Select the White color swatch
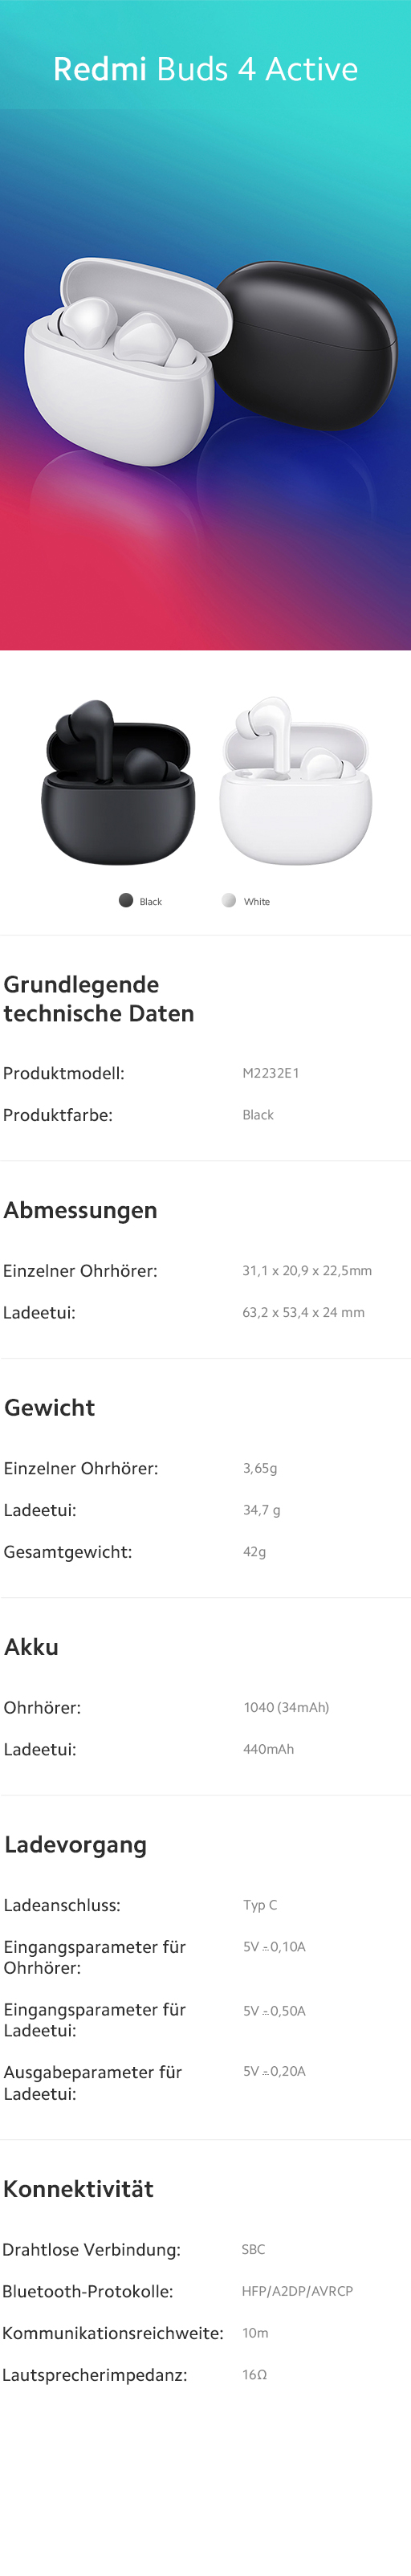The width and height of the screenshot is (411, 2576). pos(229,900)
